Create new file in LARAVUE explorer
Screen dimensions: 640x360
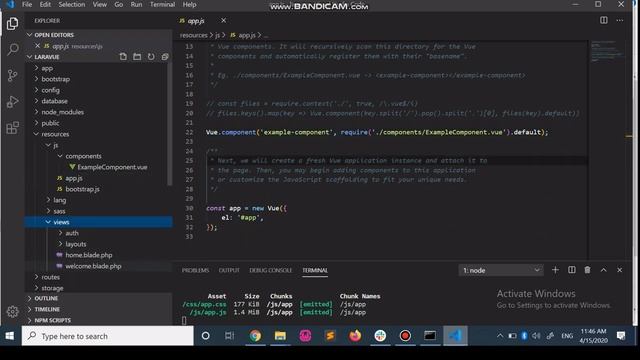pyautogui.click(x=123, y=57)
